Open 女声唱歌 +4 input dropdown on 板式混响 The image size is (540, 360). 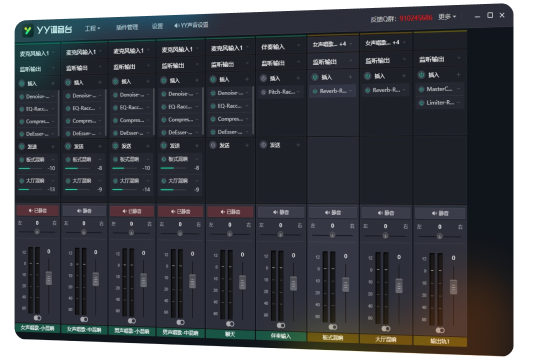pyautogui.click(x=332, y=44)
